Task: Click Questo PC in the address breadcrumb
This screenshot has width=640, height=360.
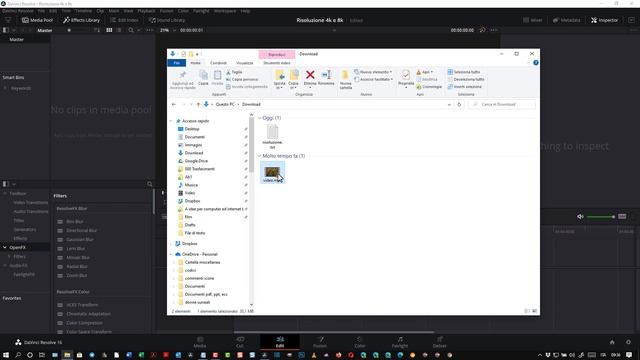Action: coord(225,104)
